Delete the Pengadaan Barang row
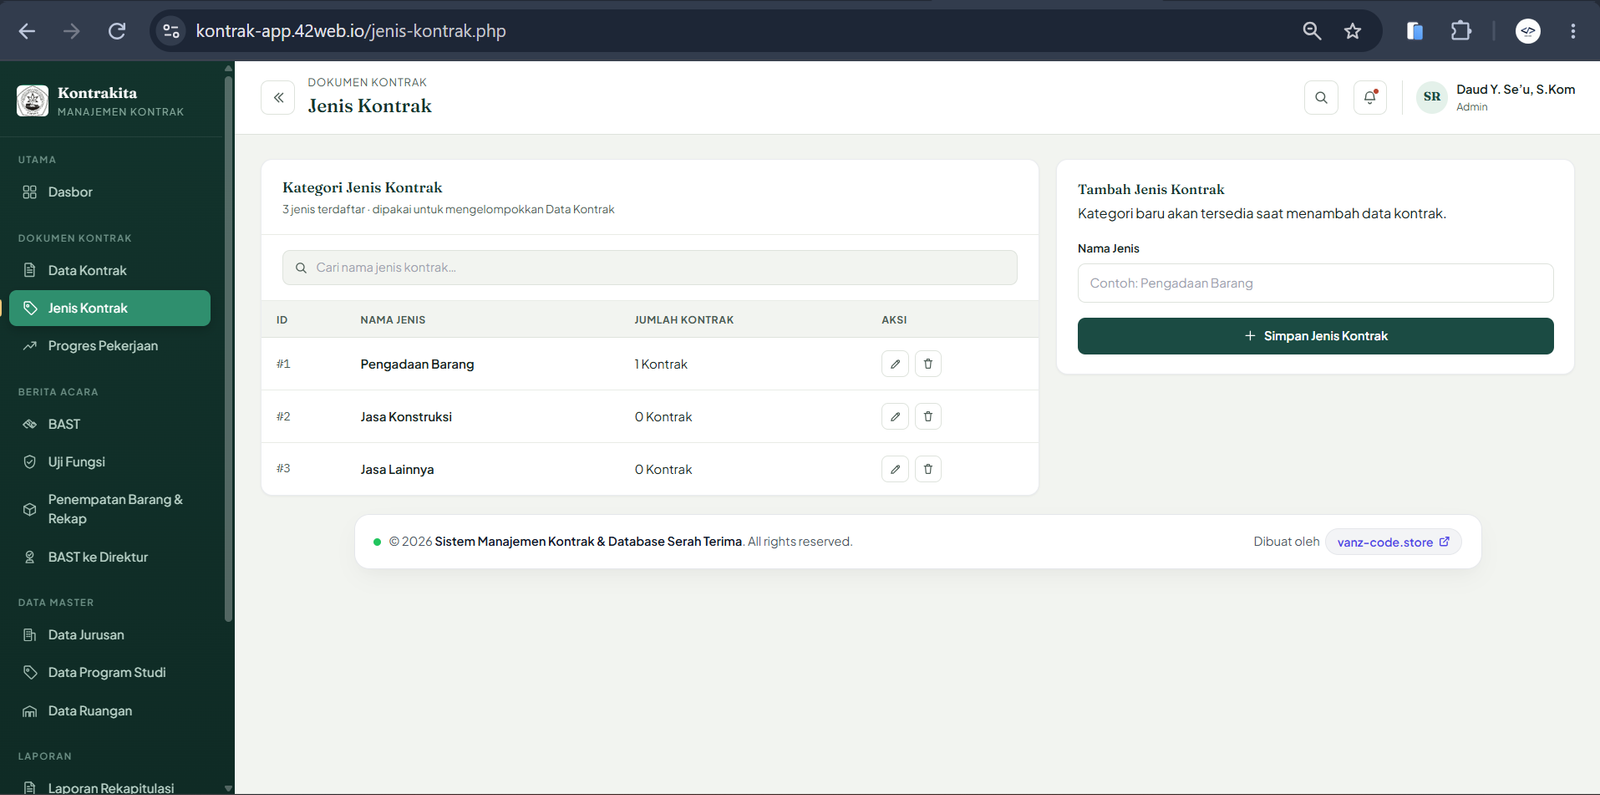The width and height of the screenshot is (1600, 795). (928, 364)
